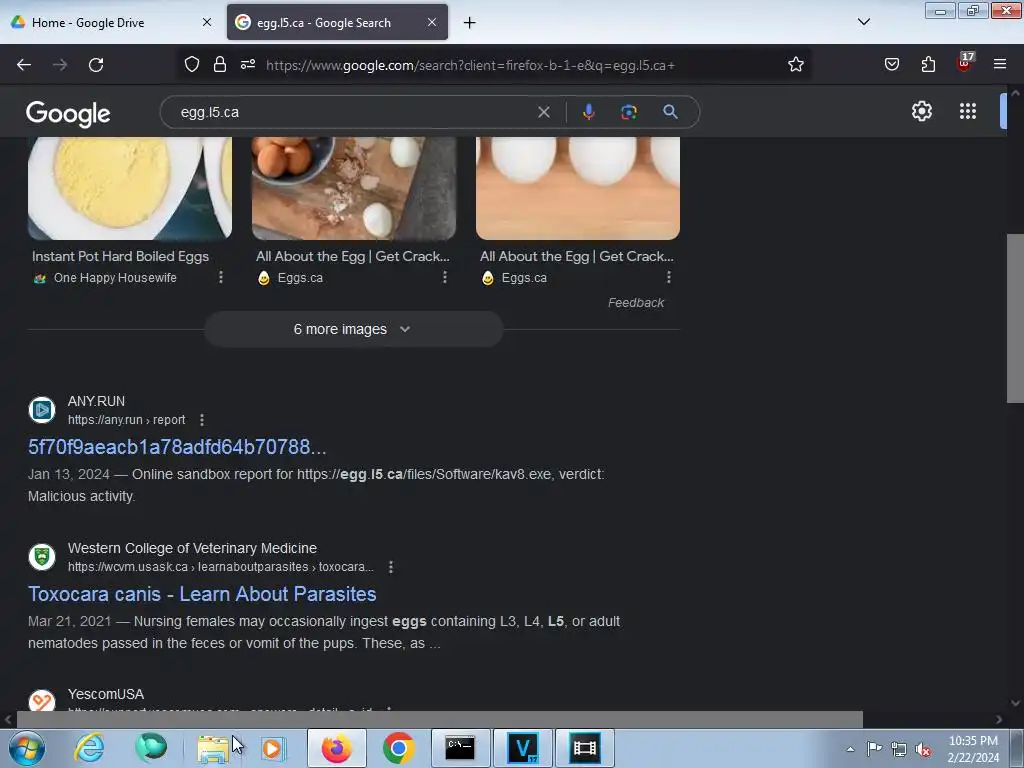Screen dimensions: 1024x768
Task: Open first All About the Egg image title
Action: (x=353, y=256)
